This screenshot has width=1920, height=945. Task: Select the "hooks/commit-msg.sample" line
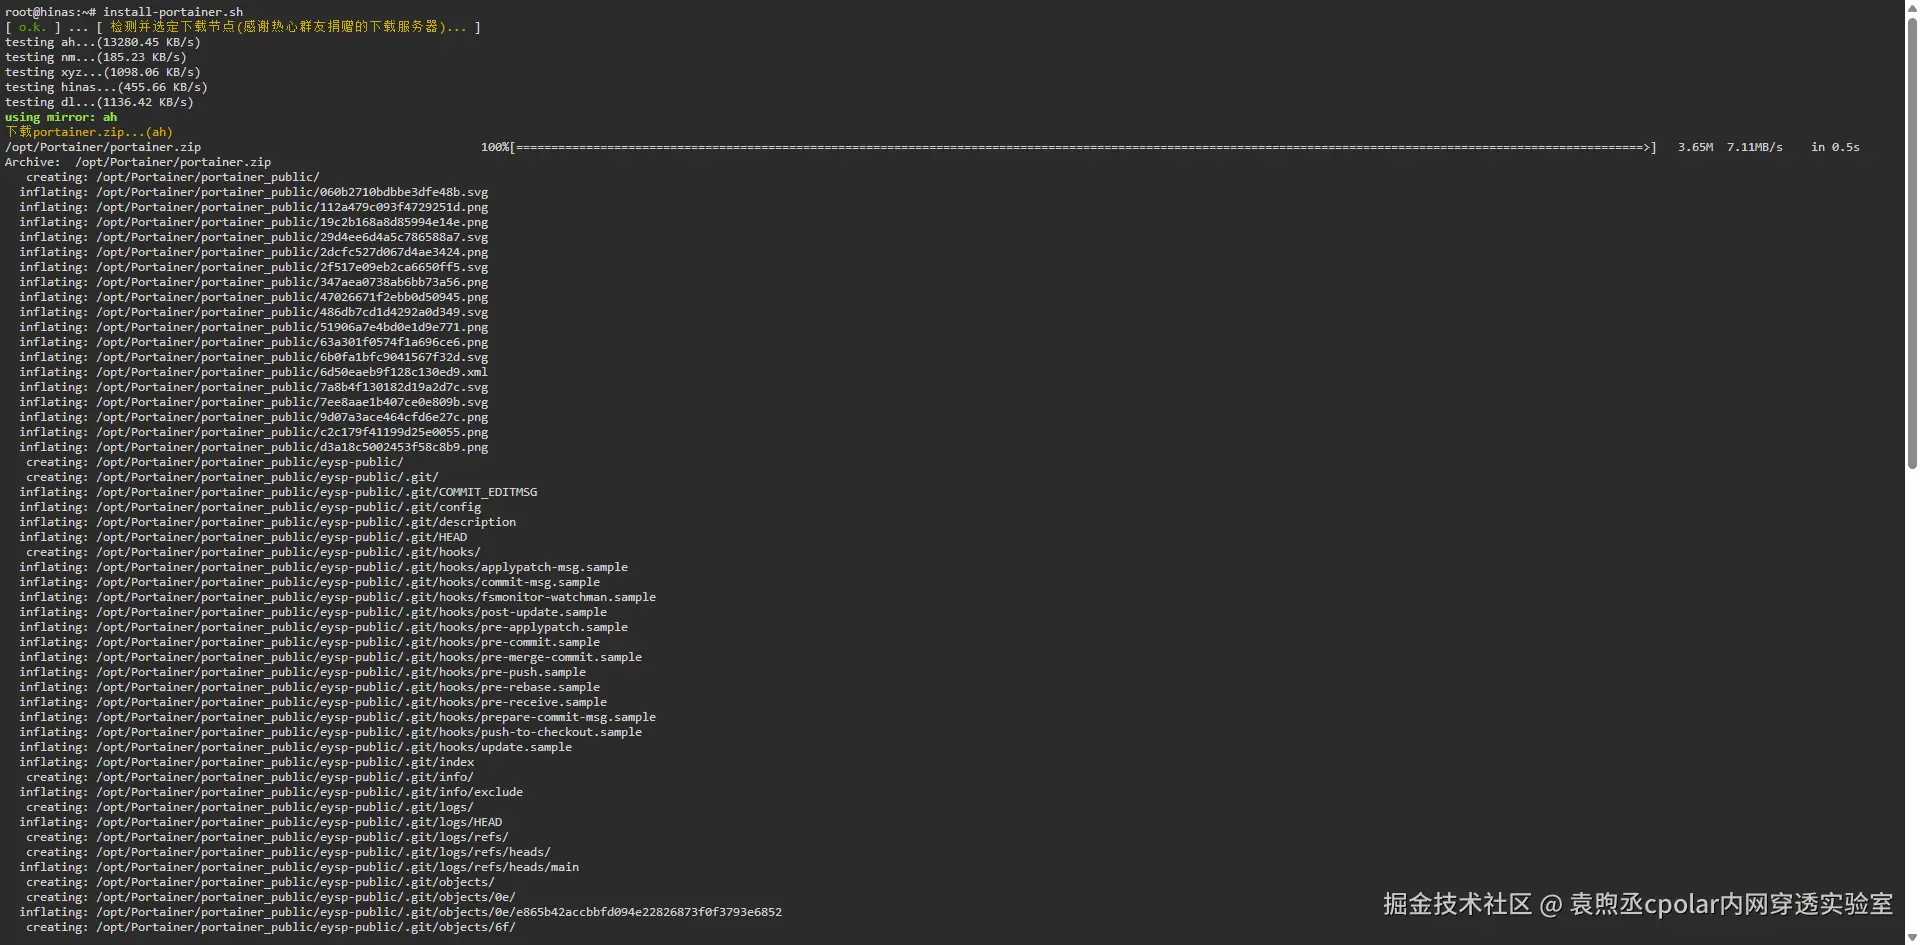point(310,582)
